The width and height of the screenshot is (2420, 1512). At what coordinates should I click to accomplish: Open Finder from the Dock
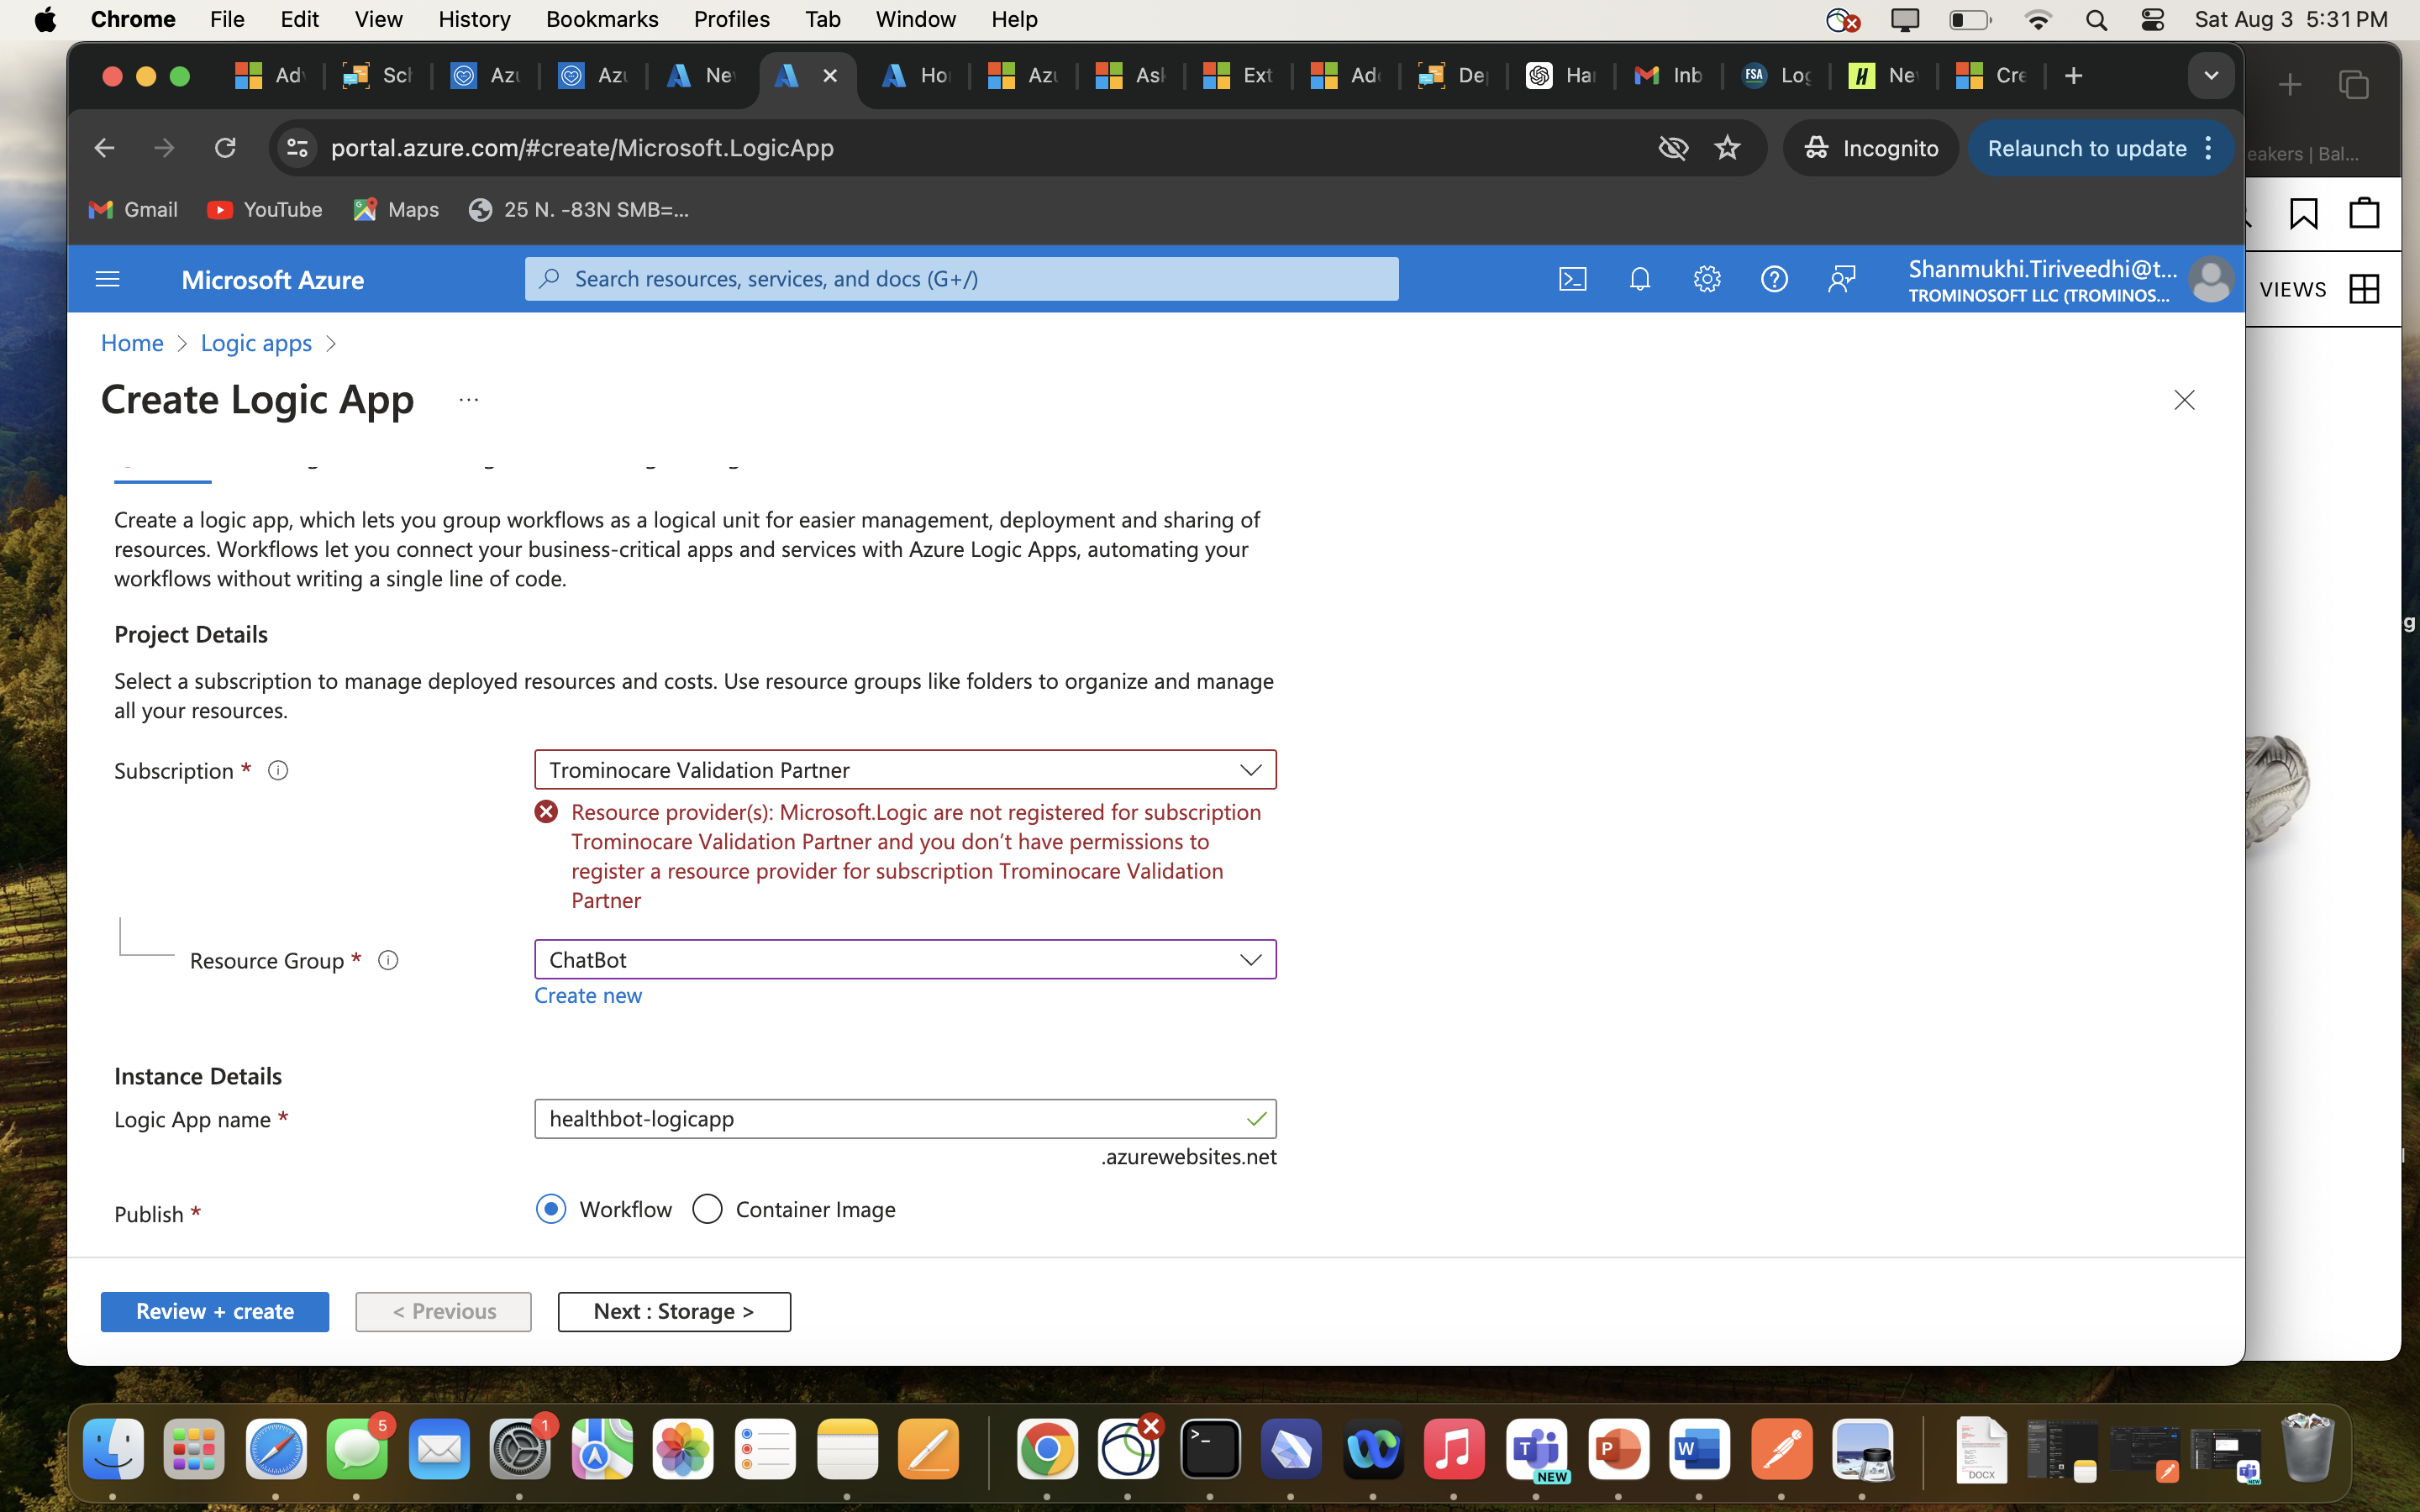pyautogui.click(x=113, y=1448)
